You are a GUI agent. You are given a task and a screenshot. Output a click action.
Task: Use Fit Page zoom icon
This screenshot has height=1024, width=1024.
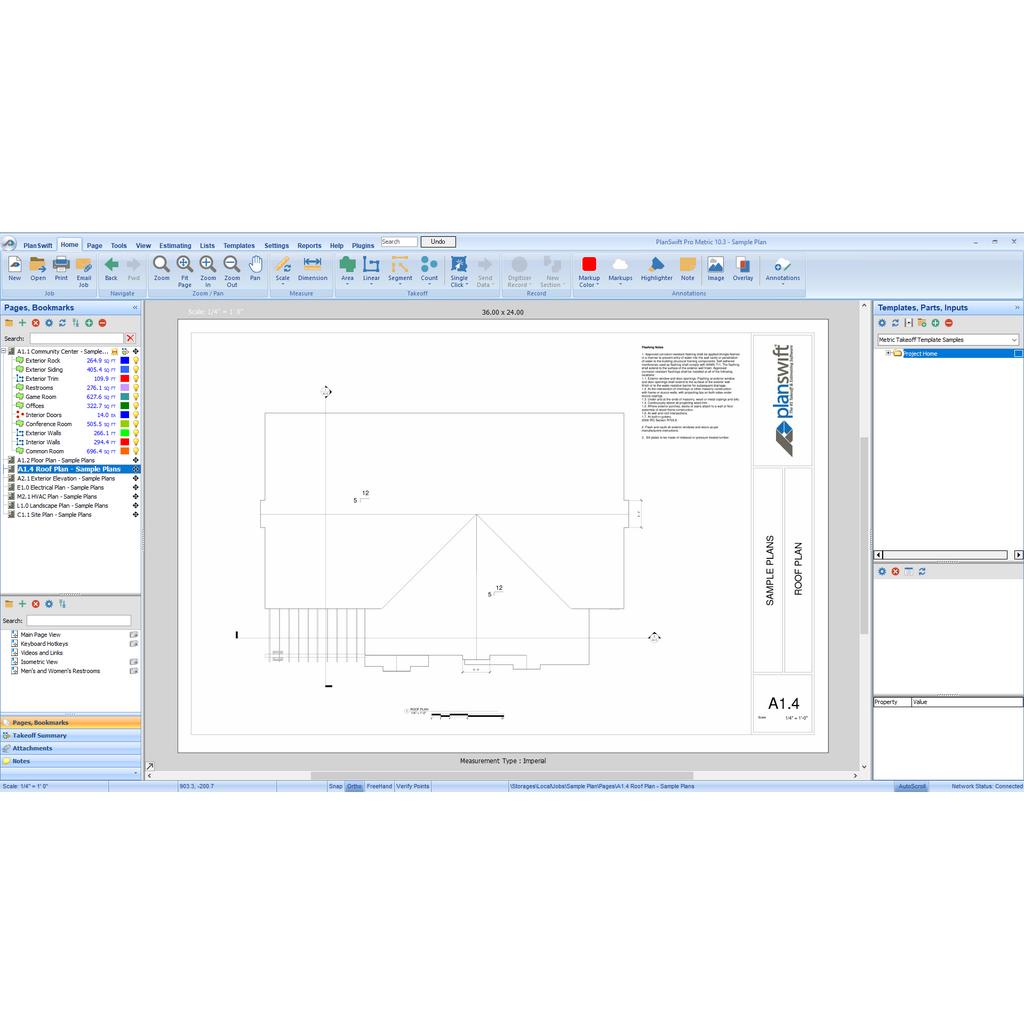coord(185,268)
